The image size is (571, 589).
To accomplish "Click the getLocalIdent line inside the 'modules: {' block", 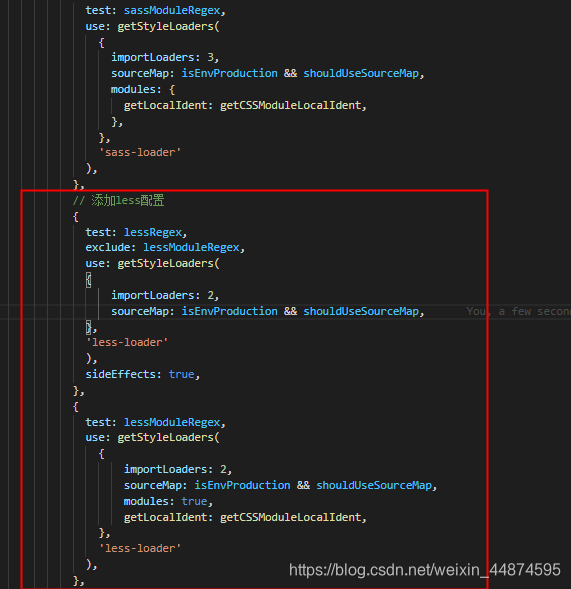I will 245,106.
